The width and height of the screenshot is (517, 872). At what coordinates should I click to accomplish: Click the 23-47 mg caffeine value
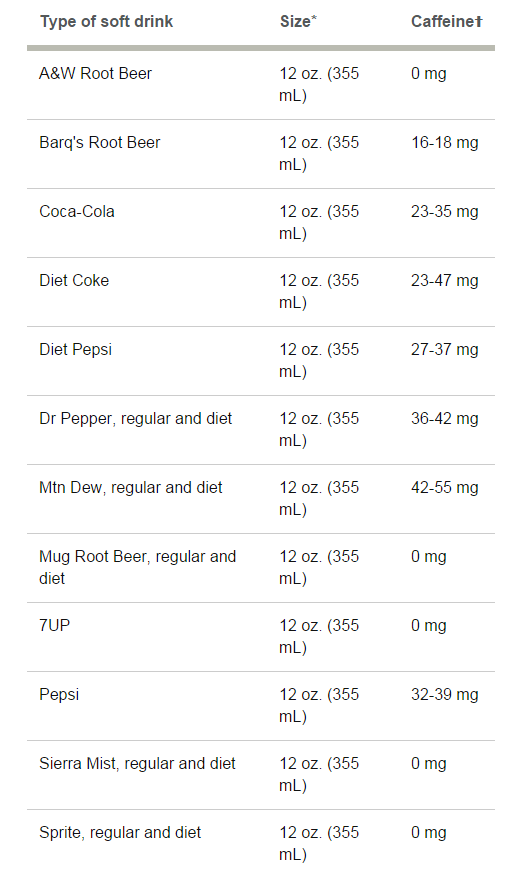[x=445, y=281]
